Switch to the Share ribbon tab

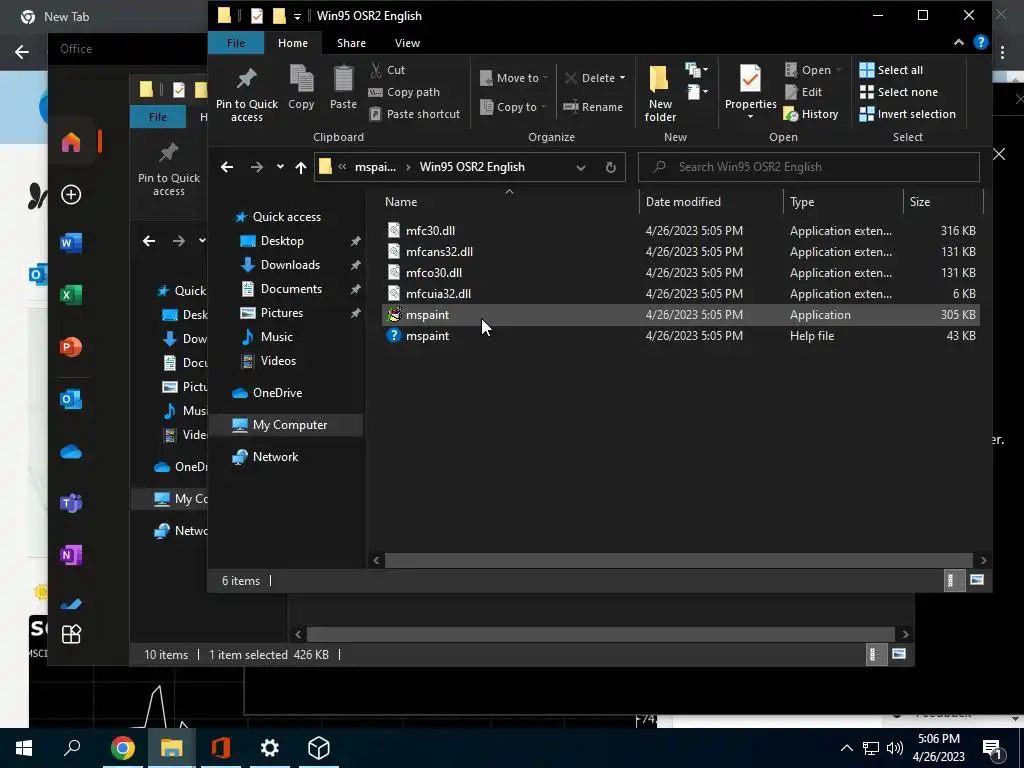(x=351, y=42)
